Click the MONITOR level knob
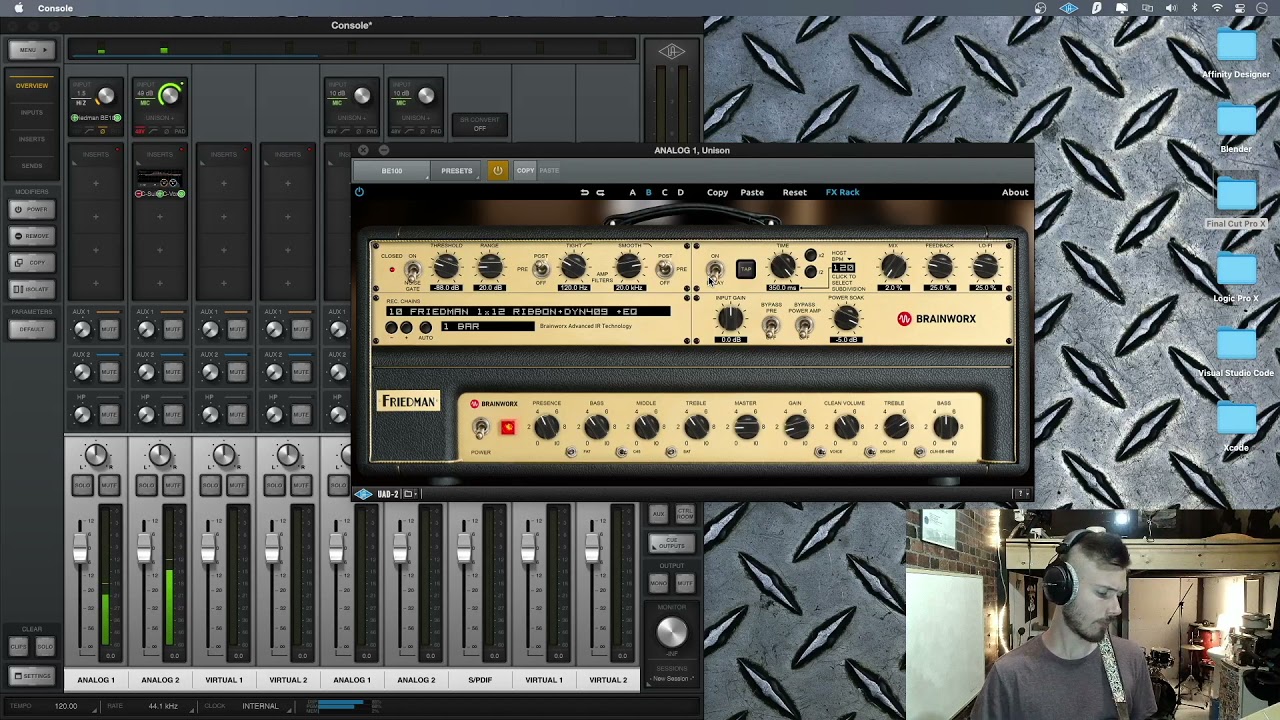This screenshot has height=720, width=1280. pyautogui.click(x=672, y=632)
